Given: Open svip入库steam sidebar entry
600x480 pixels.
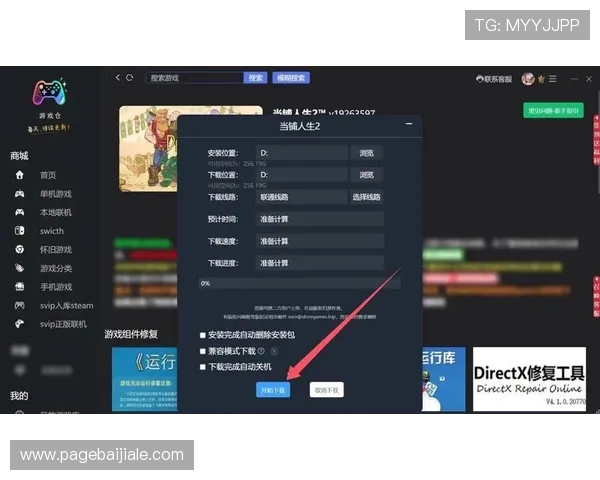Looking at the screenshot, I should (x=67, y=305).
